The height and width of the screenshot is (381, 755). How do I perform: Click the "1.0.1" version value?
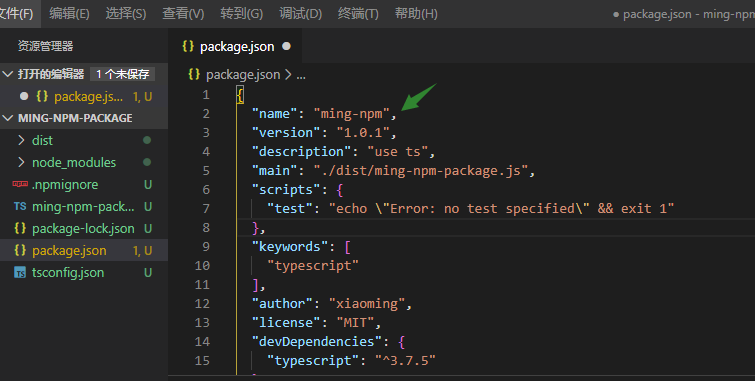click(364, 132)
